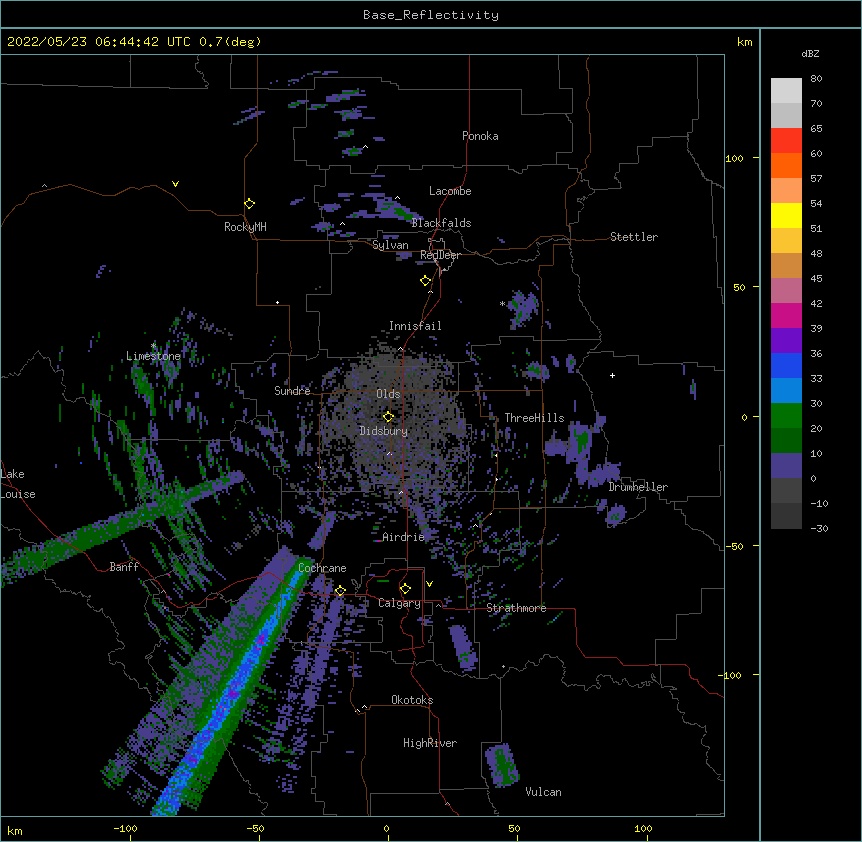Click the 80 value in dBZ legend

tap(816, 79)
